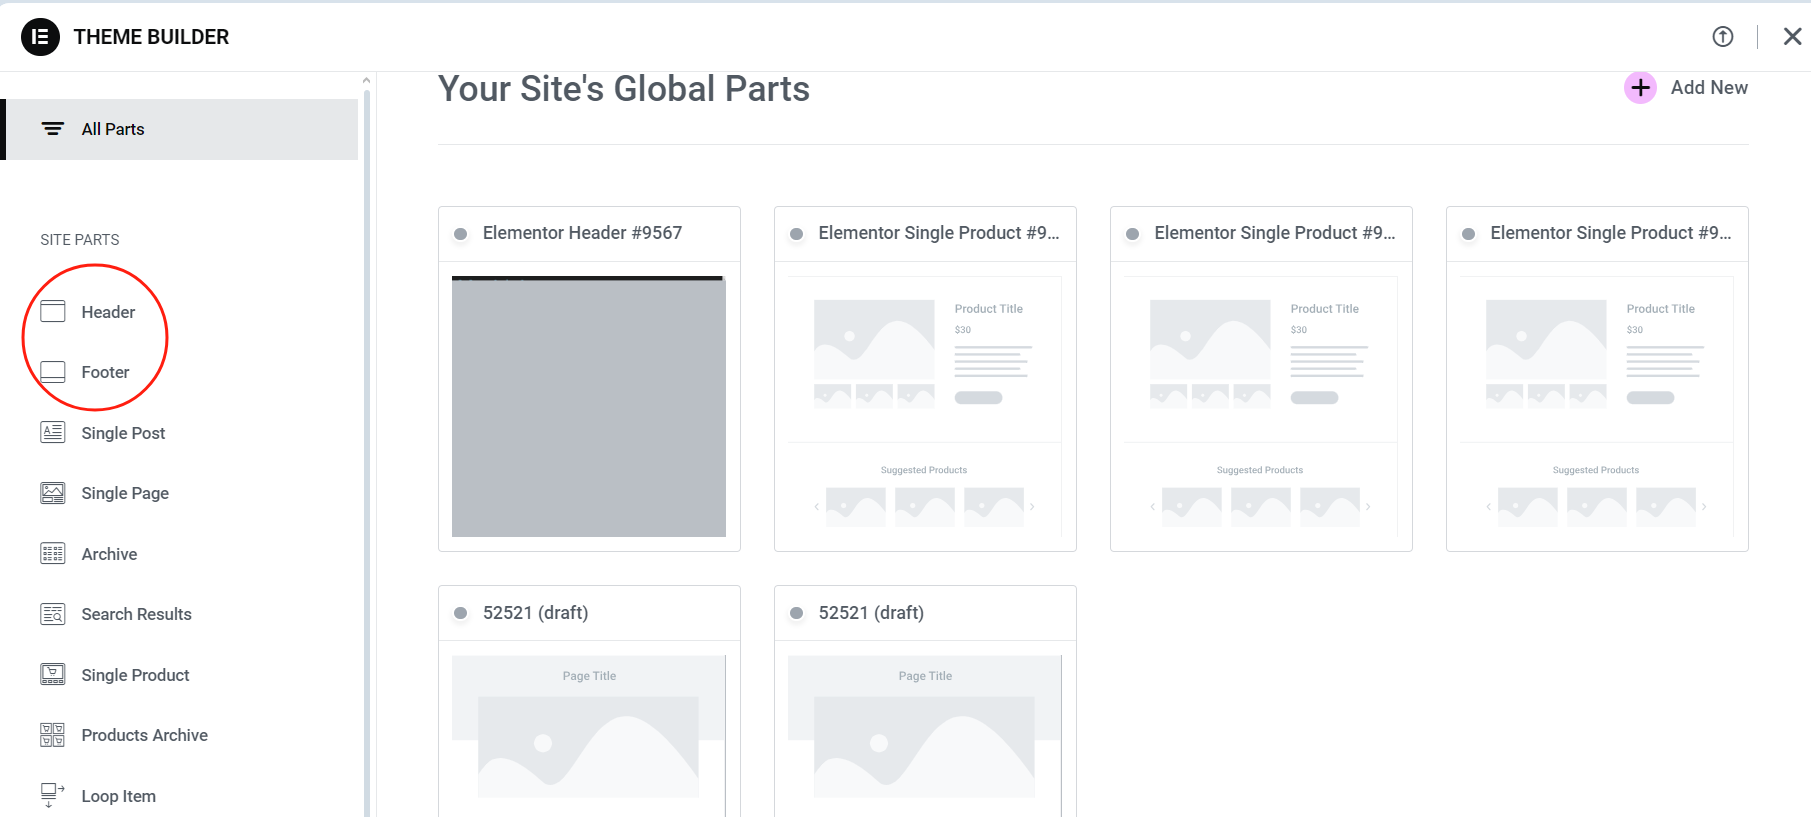Viewport: 1811px width, 817px height.
Task: Open All Parts in the sidebar
Action: (180, 129)
